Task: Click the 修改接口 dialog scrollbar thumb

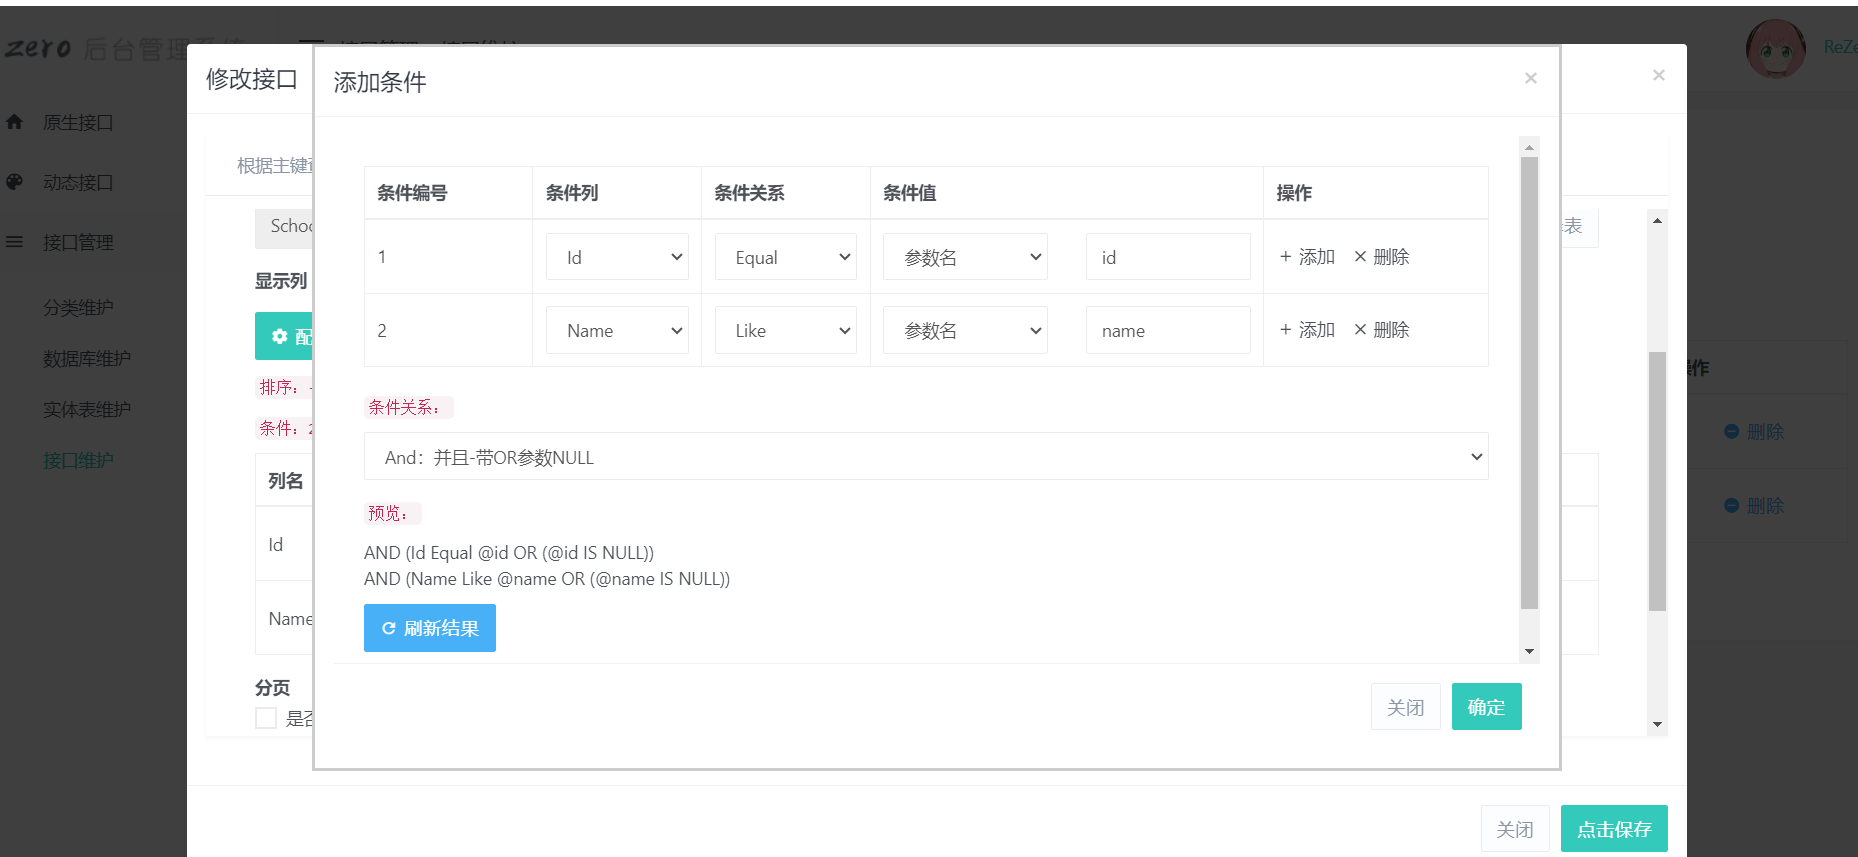Action: click(1657, 480)
